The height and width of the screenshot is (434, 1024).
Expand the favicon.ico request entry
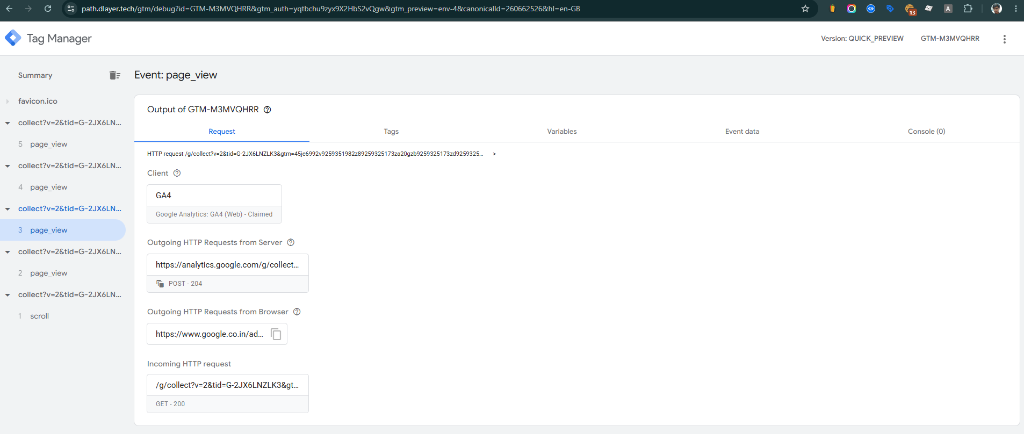pyautogui.click(x=7, y=101)
